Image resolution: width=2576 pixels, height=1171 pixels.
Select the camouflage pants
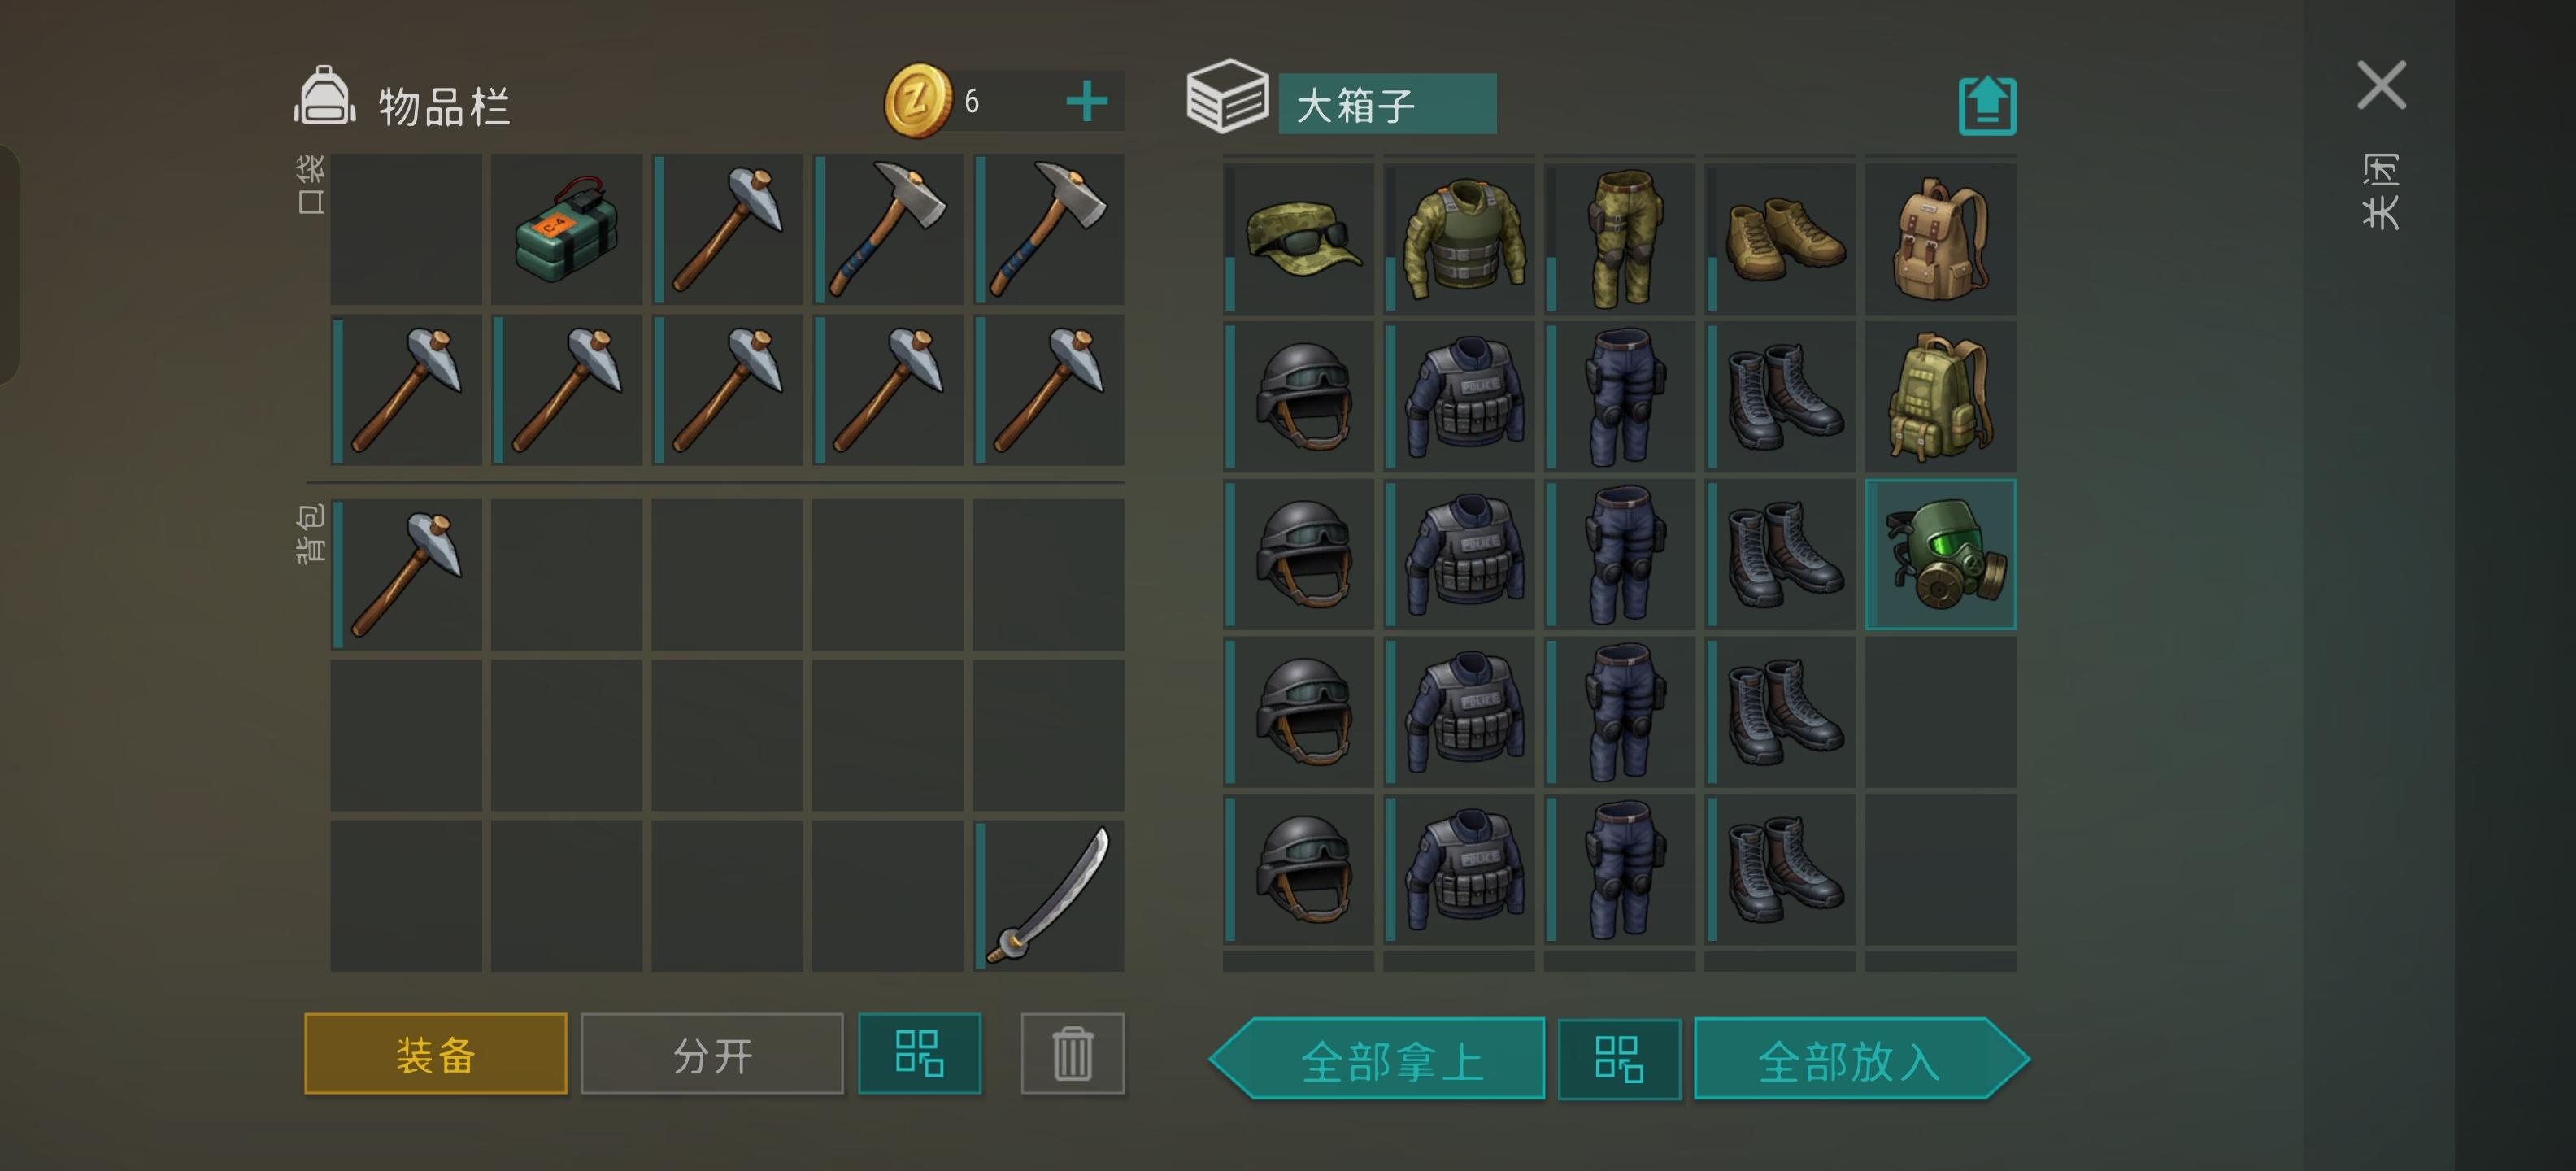click(1620, 238)
